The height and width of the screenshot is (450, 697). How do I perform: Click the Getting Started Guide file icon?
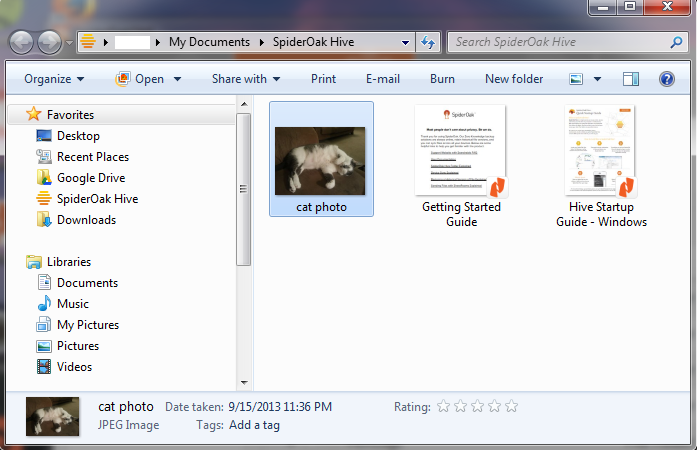[461, 150]
